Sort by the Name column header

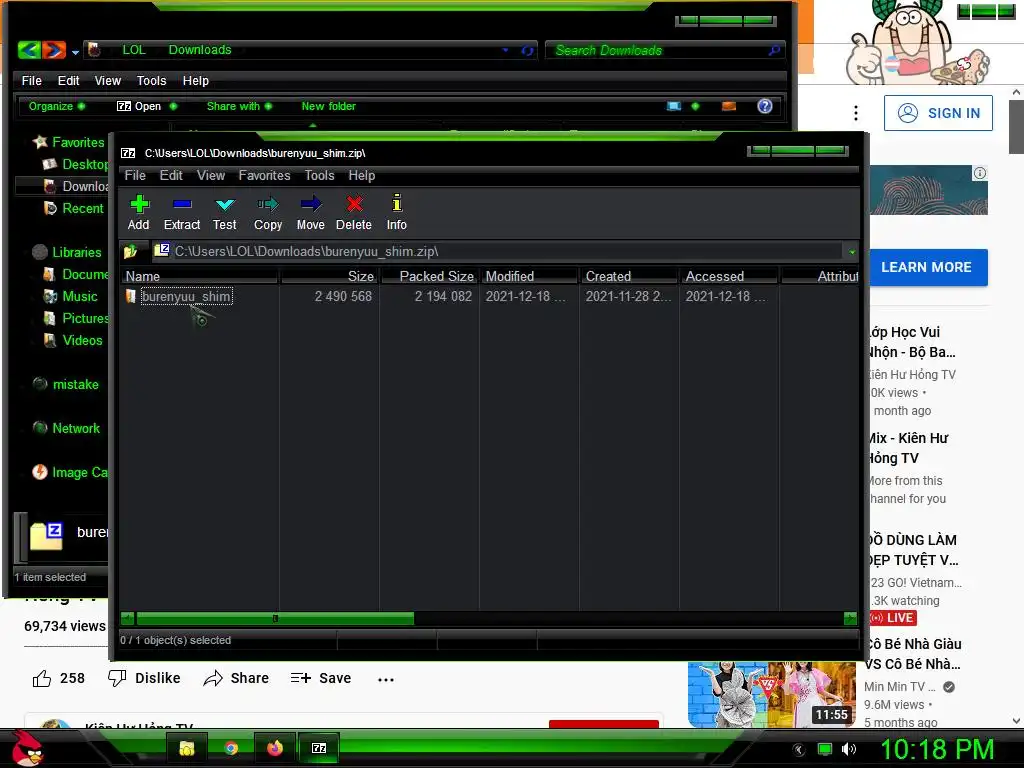(x=200, y=276)
